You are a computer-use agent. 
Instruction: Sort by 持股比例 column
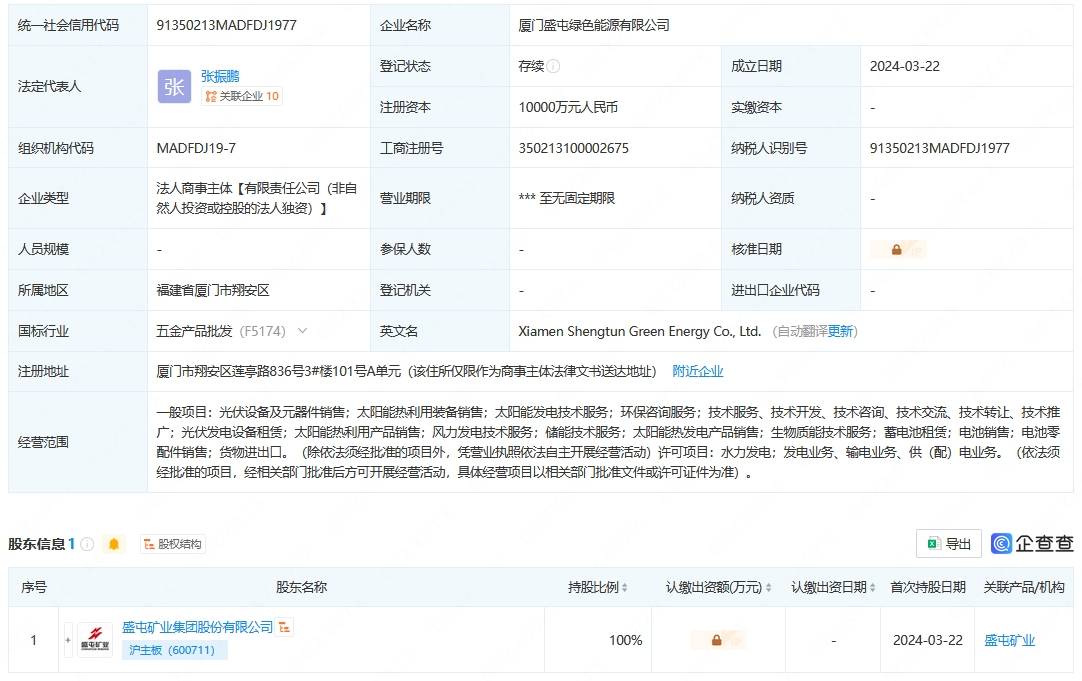tap(626, 588)
